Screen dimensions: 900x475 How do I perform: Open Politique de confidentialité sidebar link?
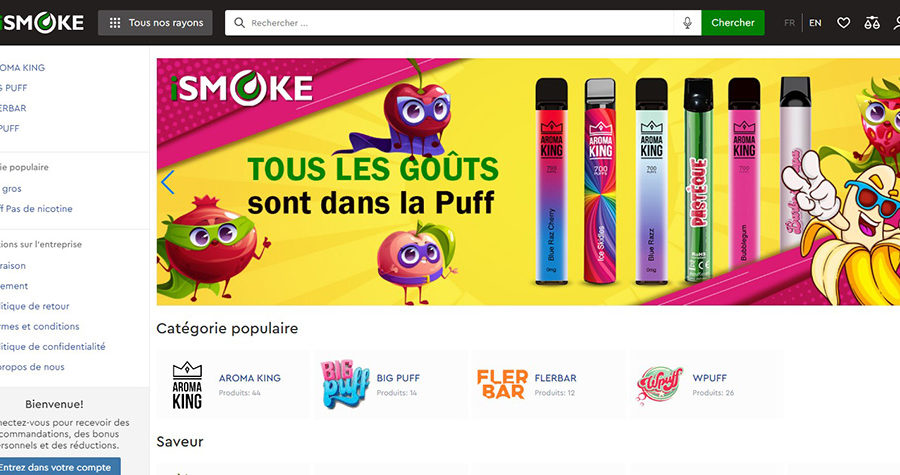[53, 346]
